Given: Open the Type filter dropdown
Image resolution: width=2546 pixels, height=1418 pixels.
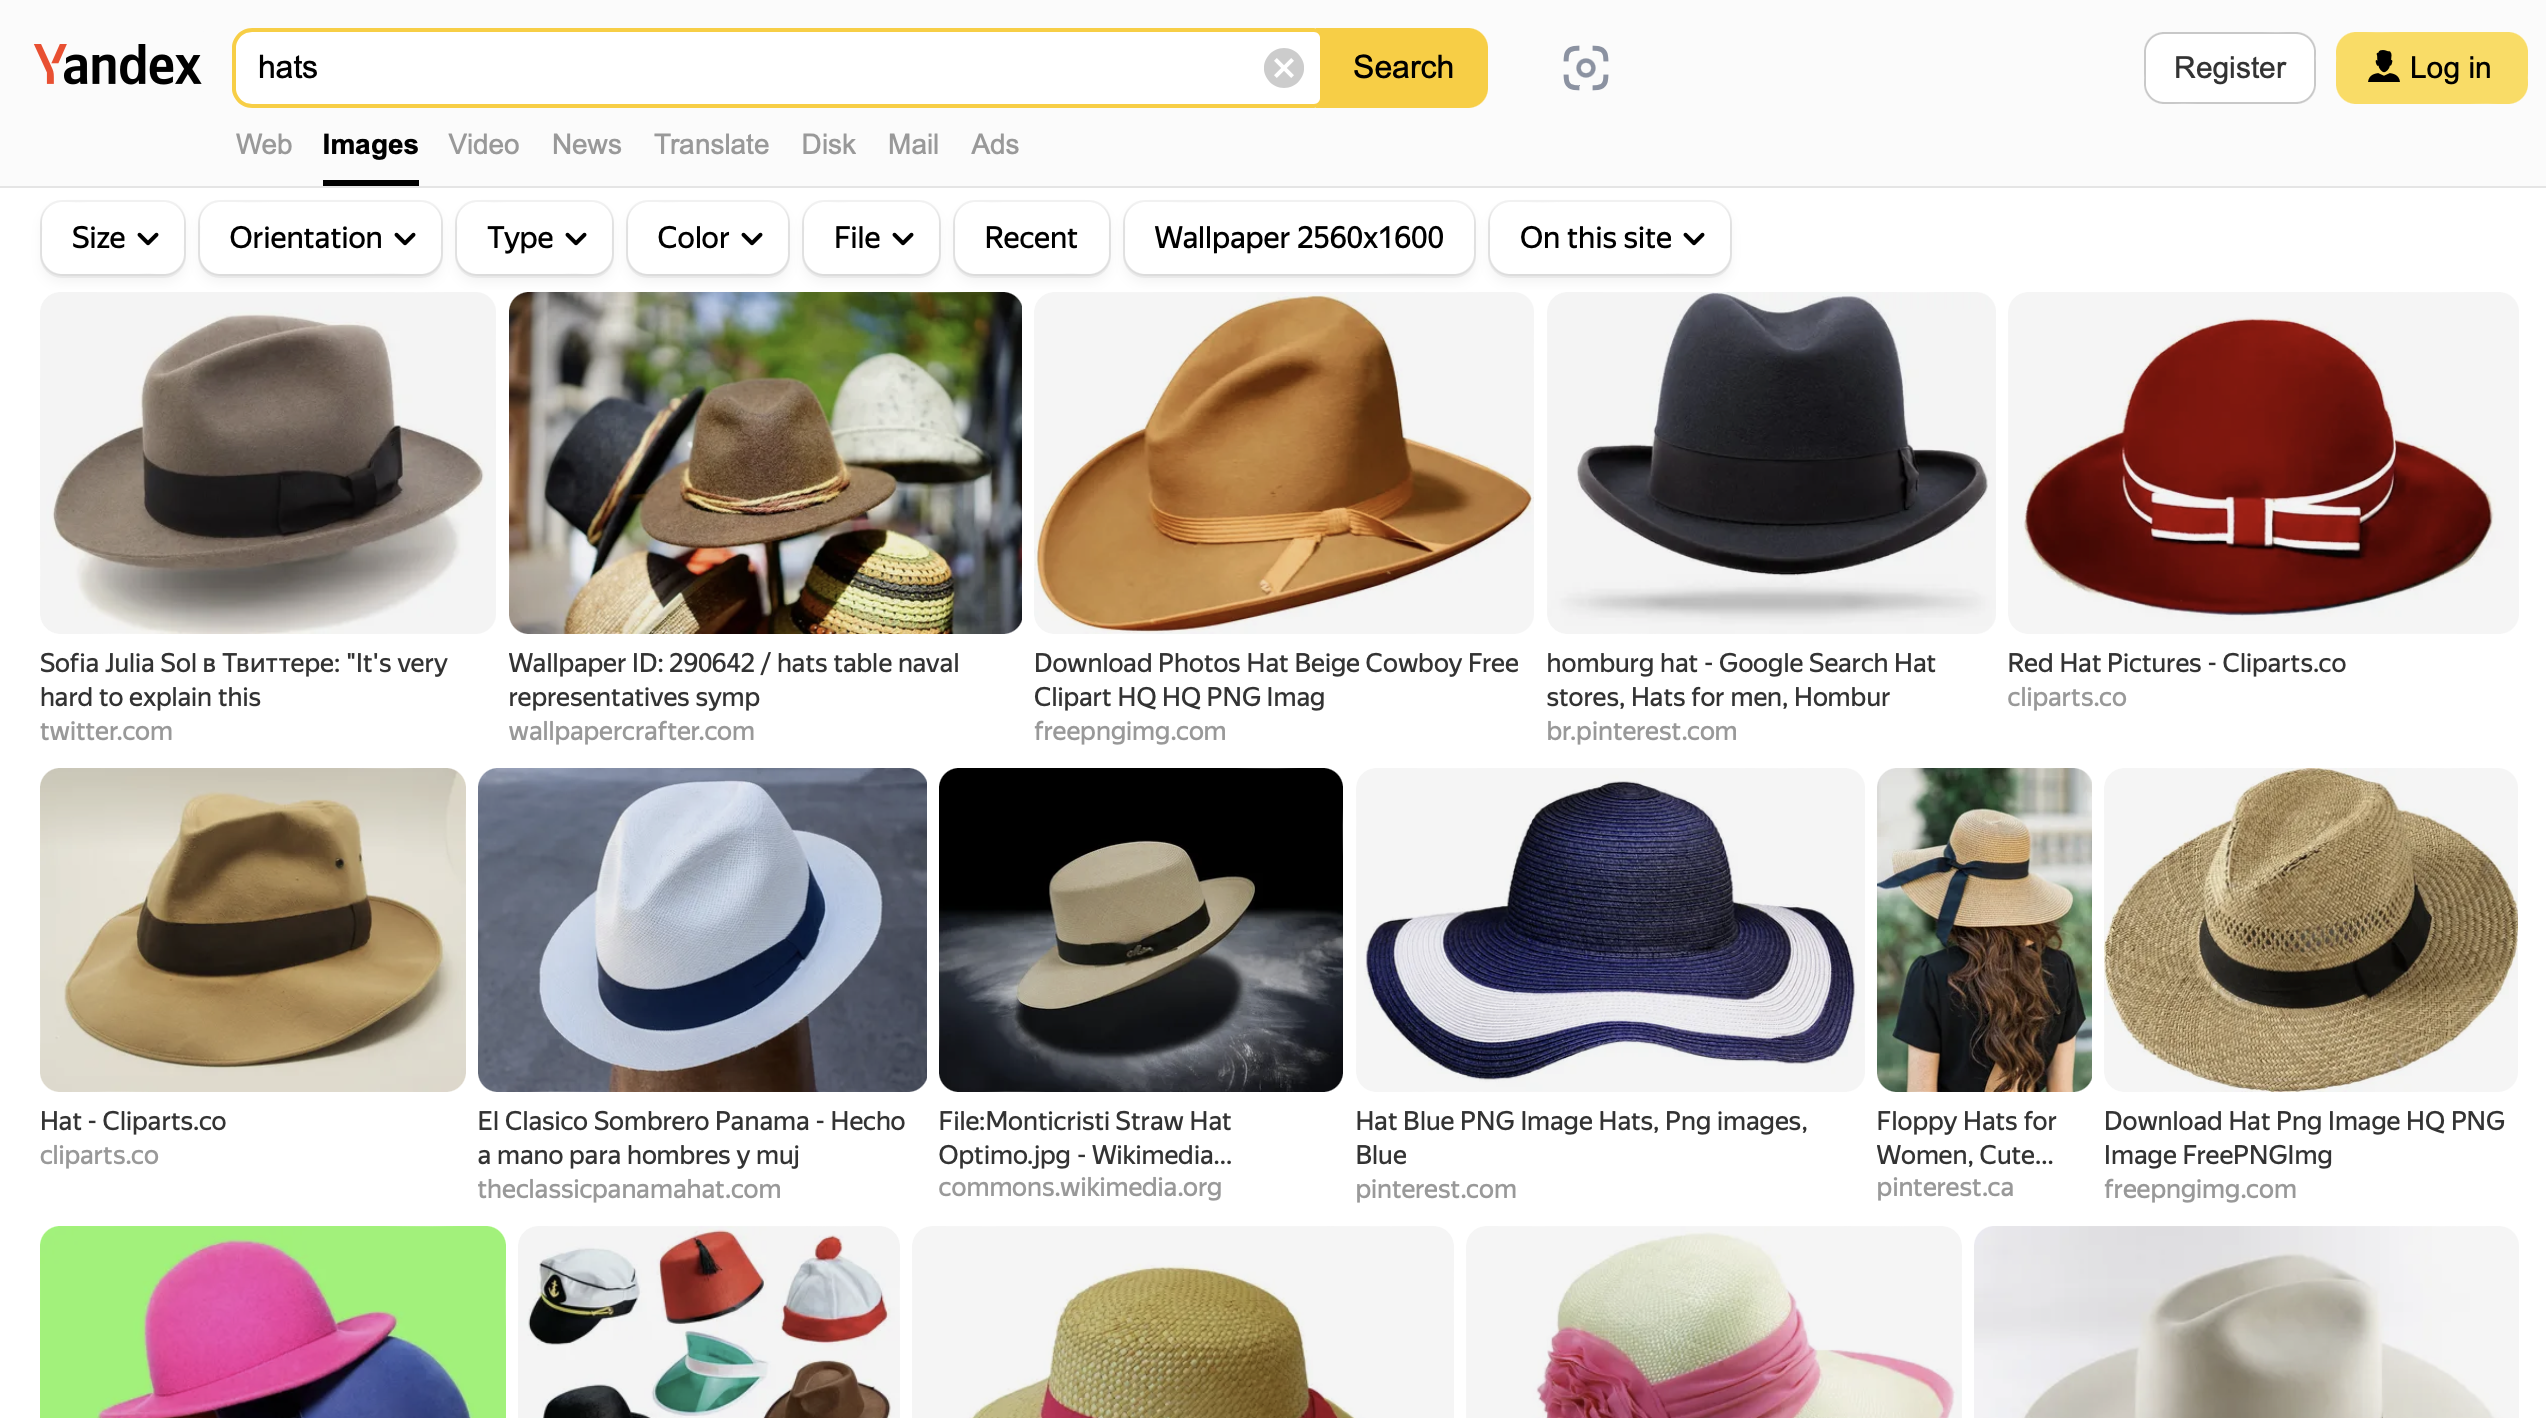Looking at the screenshot, I should (534, 238).
